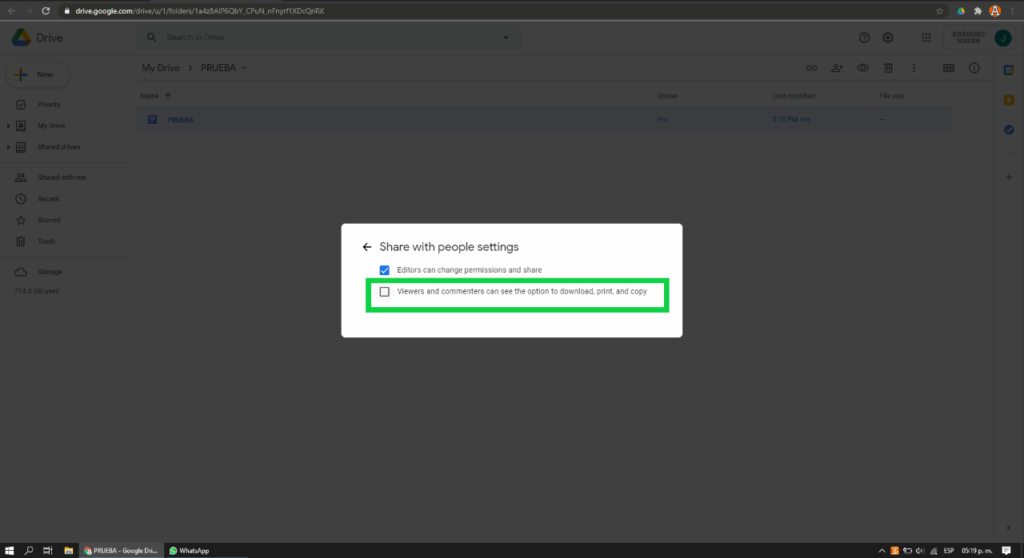Open the Settings gear icon
This screenshot has height=558, width=1024.
click(888, 38)
